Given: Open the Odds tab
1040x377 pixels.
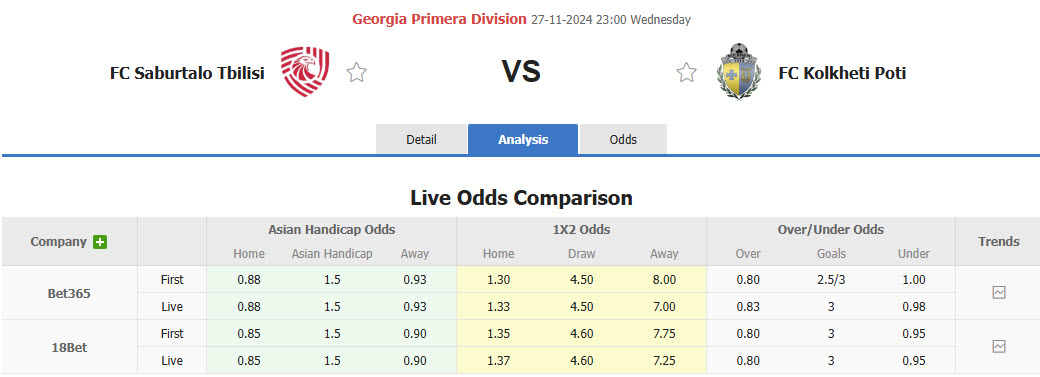Looking at the screenshot, I should (x=623, y=139).
